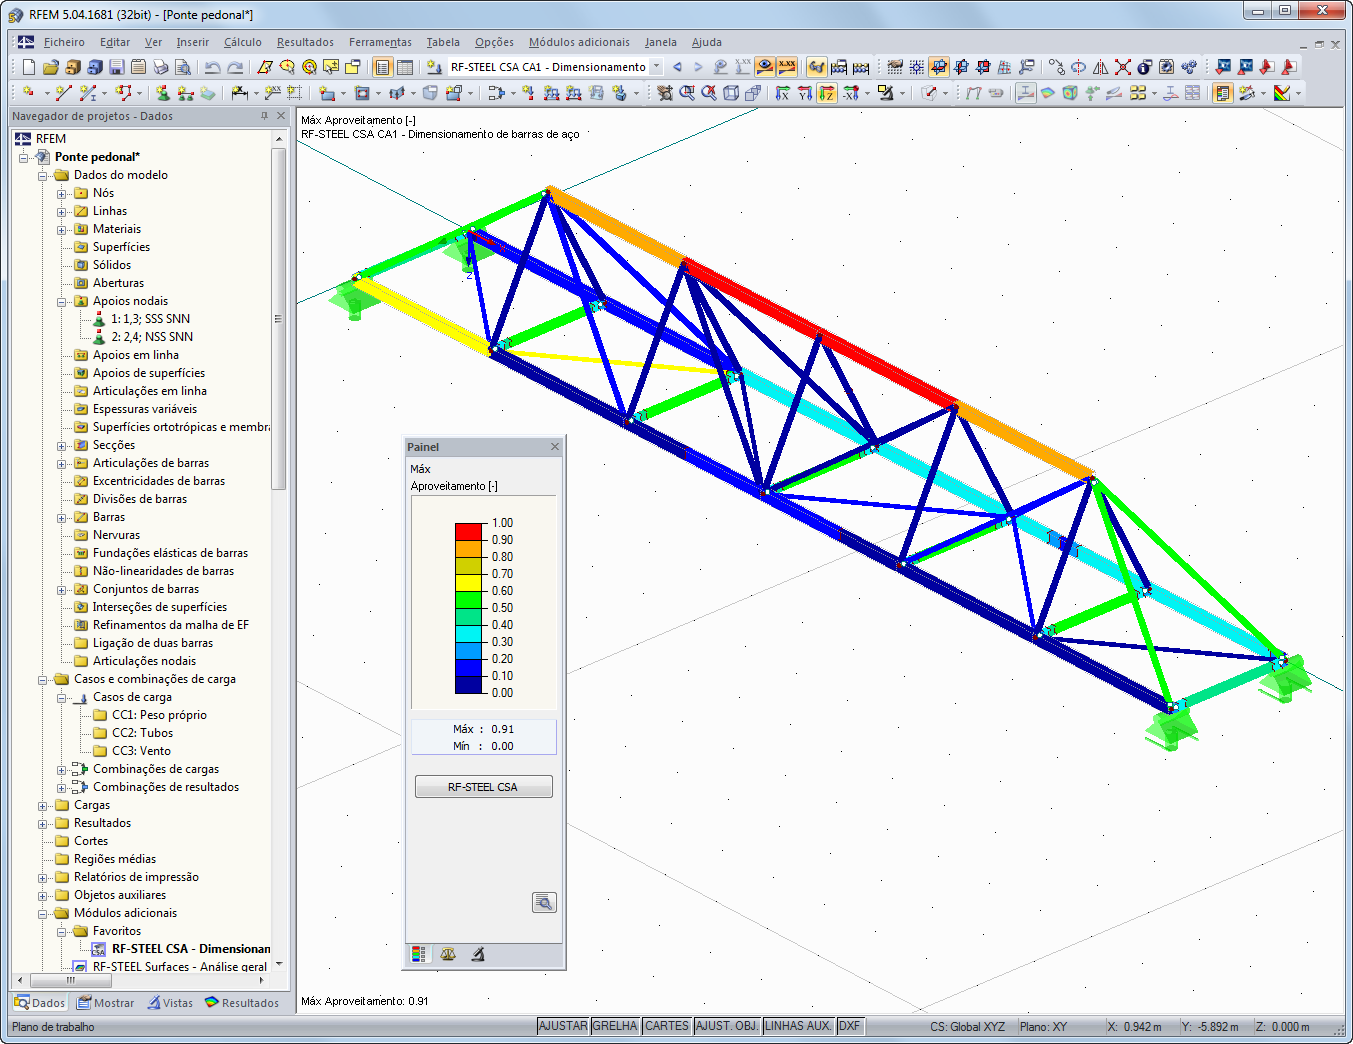
Task: Click the Print icon
Action: (160, 67)
